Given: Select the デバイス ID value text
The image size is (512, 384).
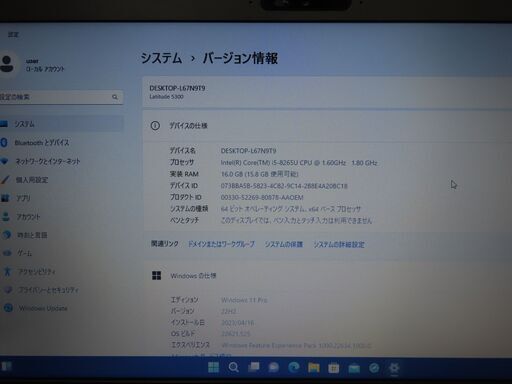Looking at the screenshot, I should pyautogui.click(x=284, y=186).
